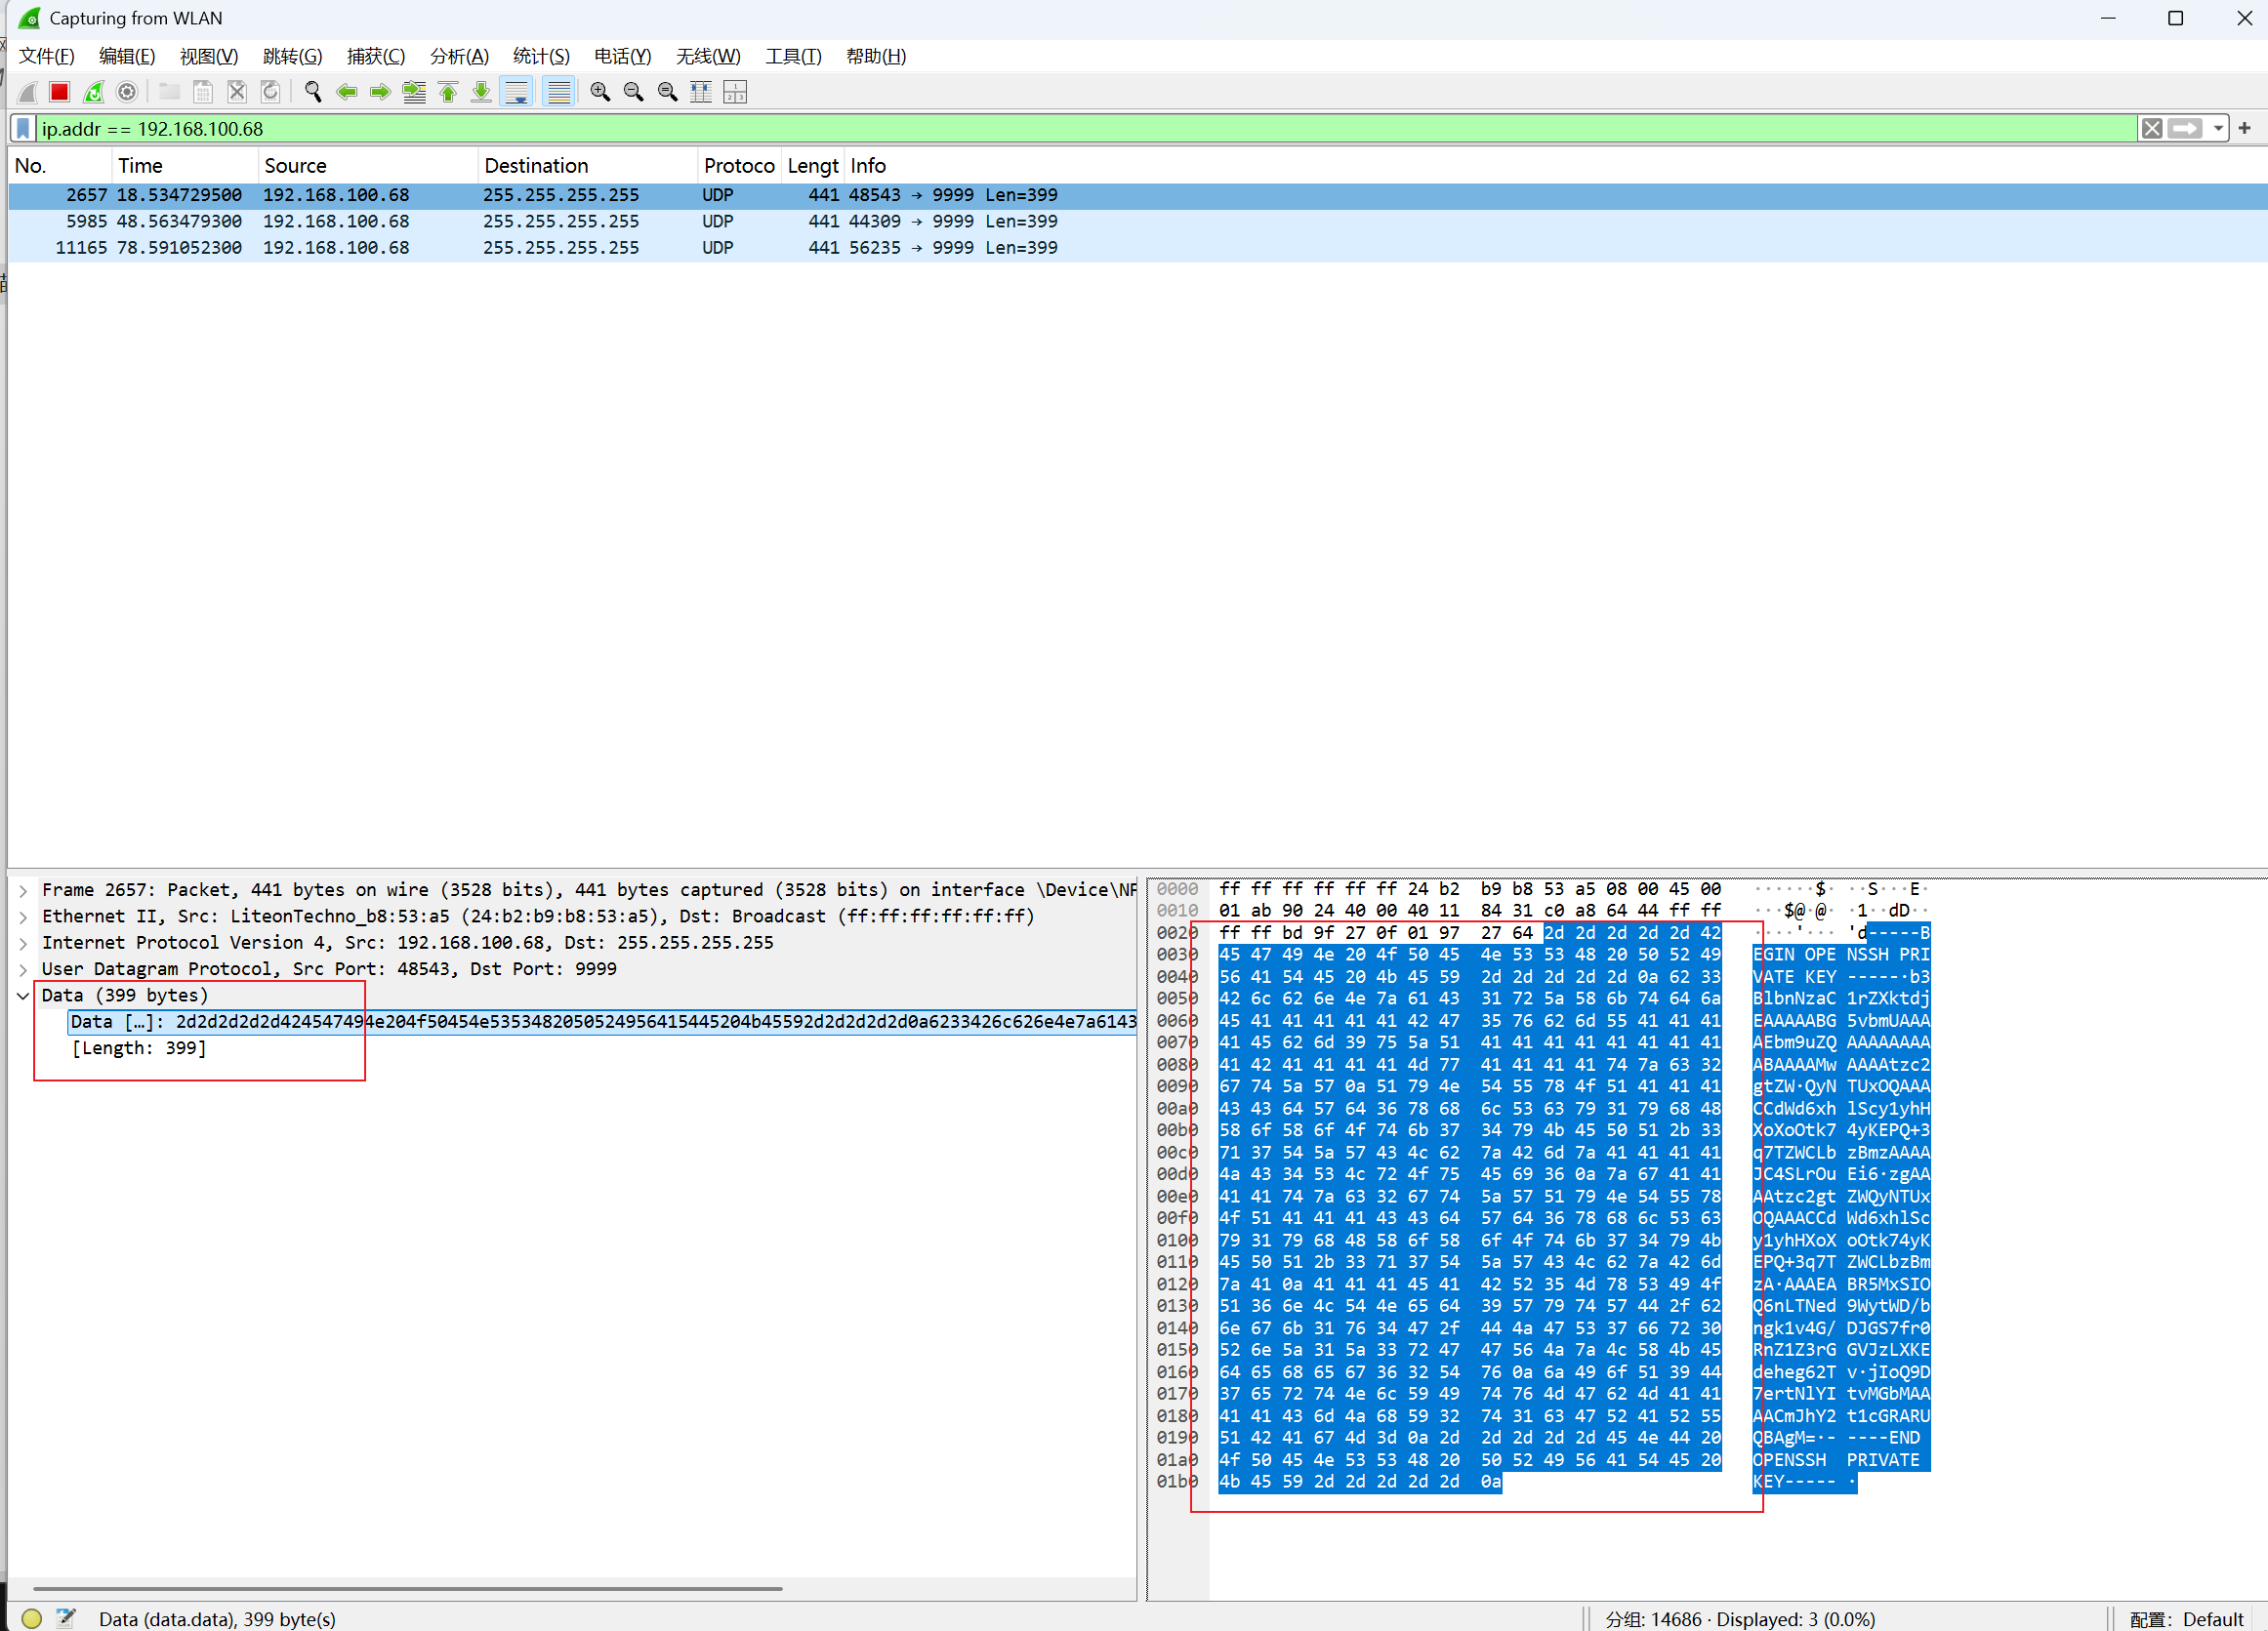Open the 工具(T) menu
2268x1631 pixels.
tap(793, 56)
